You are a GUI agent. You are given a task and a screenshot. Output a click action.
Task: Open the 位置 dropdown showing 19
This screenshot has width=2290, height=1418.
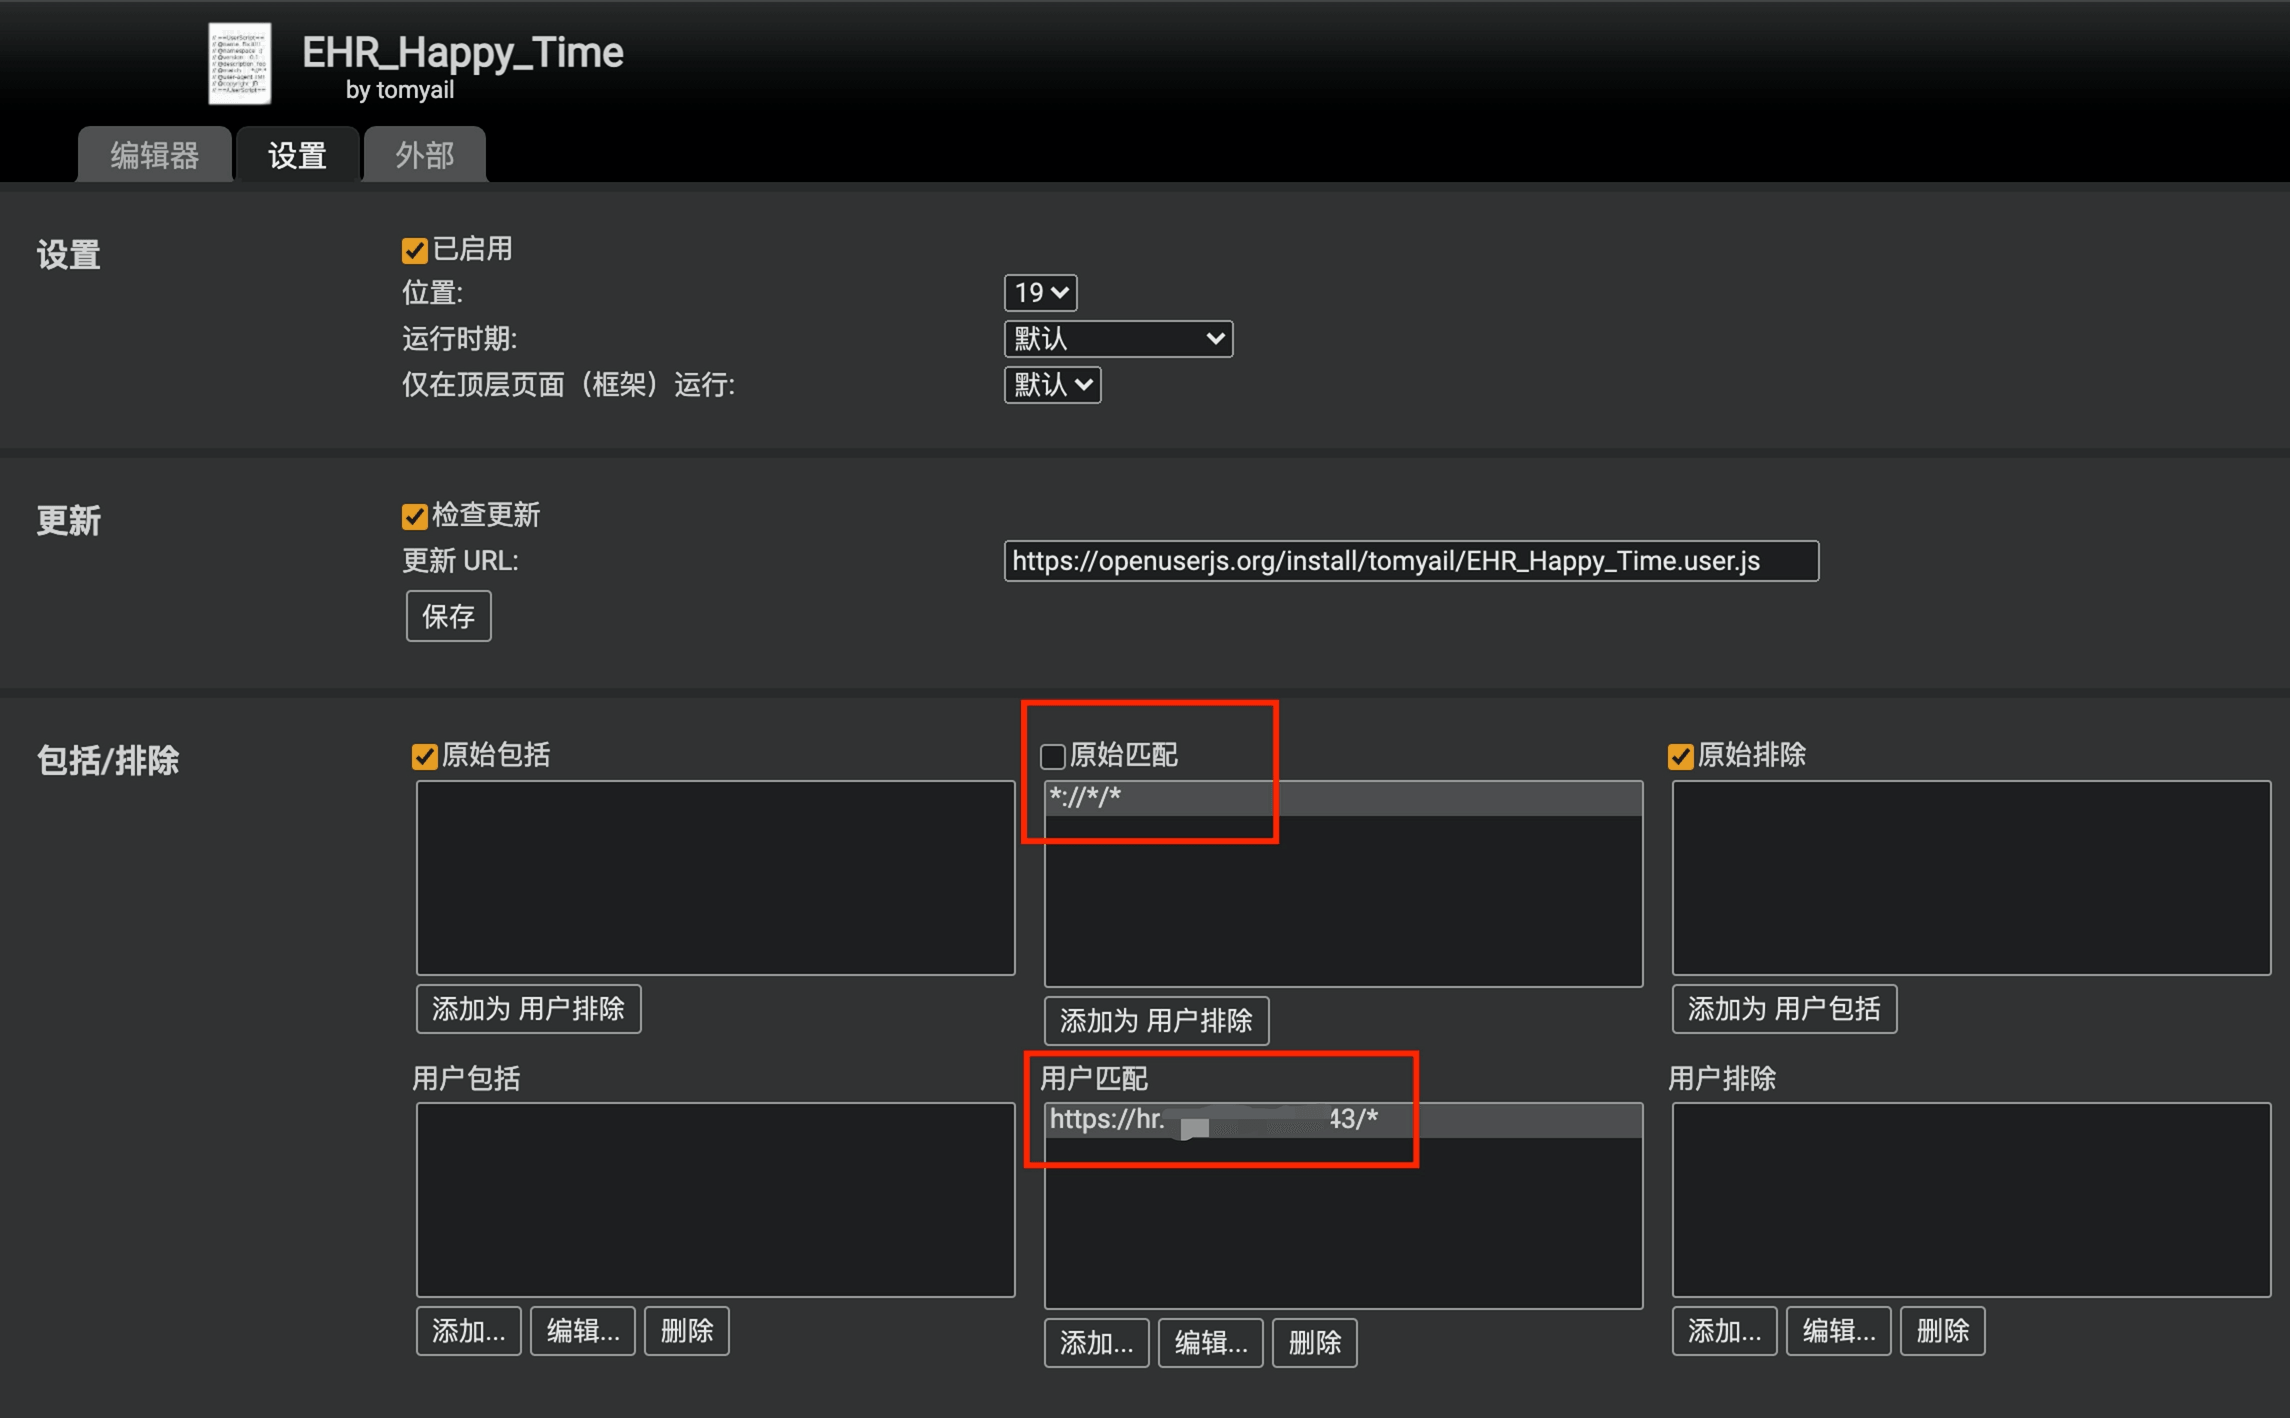(x=1040, y=293)
